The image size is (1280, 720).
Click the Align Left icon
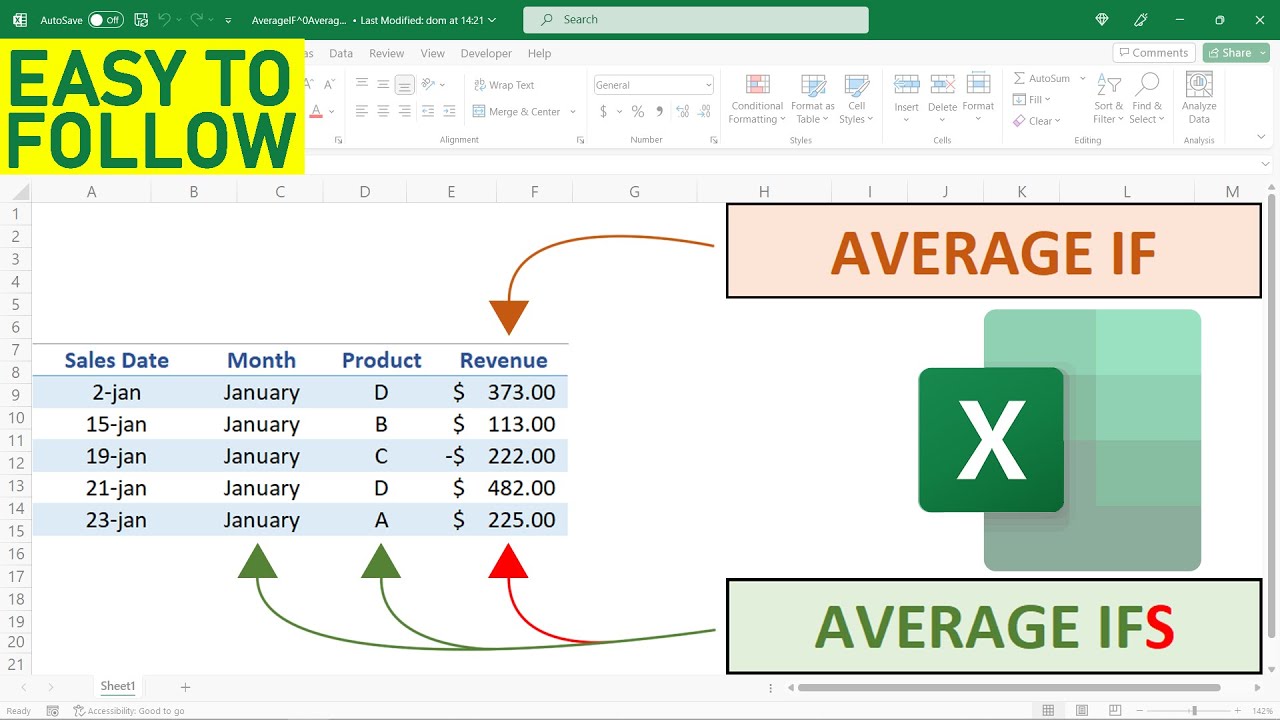362,112
